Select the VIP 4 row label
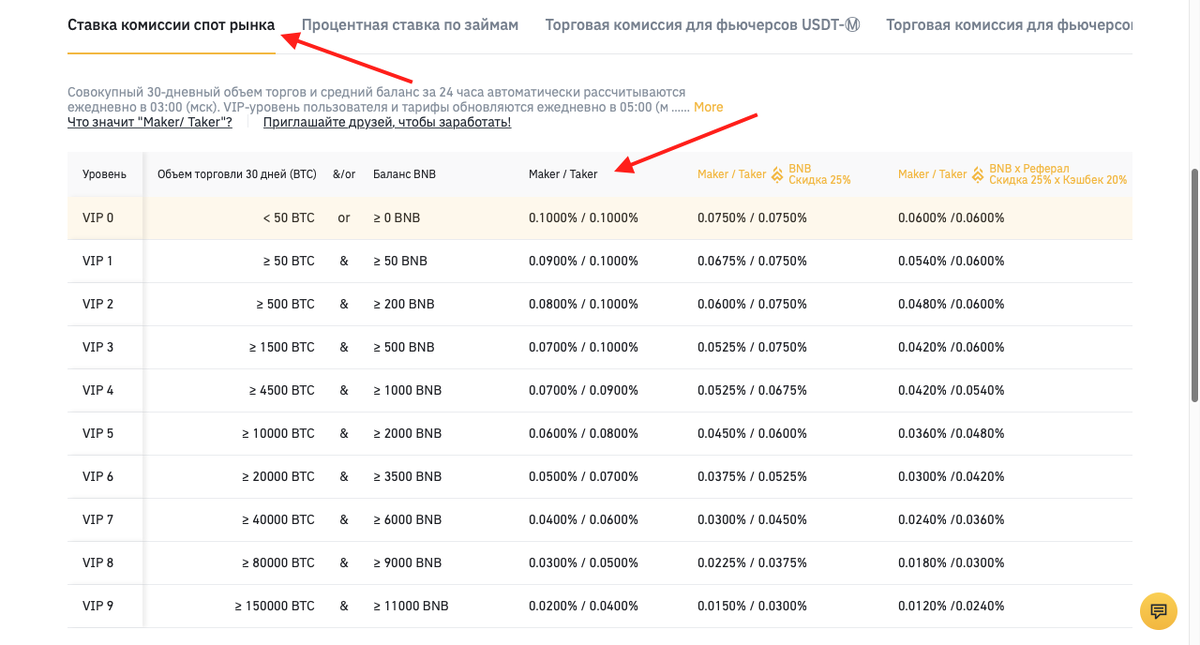Image resolution: width=1200 pixels, height=645 pixels. point(98,390)
